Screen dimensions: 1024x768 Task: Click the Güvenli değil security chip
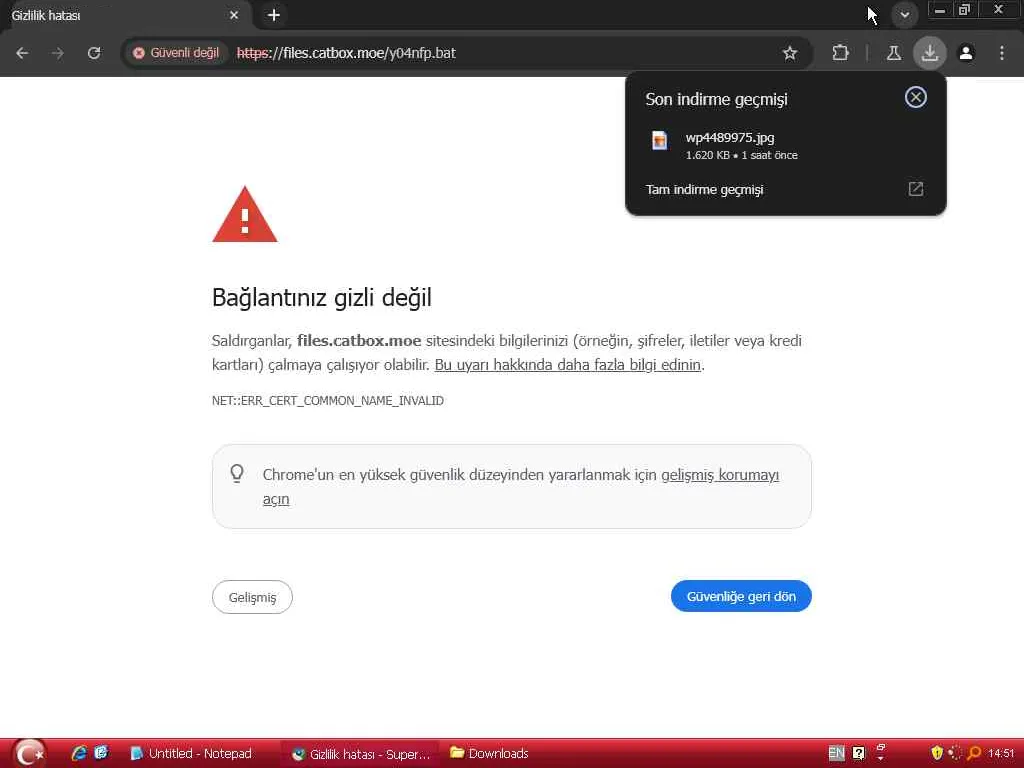176,53
